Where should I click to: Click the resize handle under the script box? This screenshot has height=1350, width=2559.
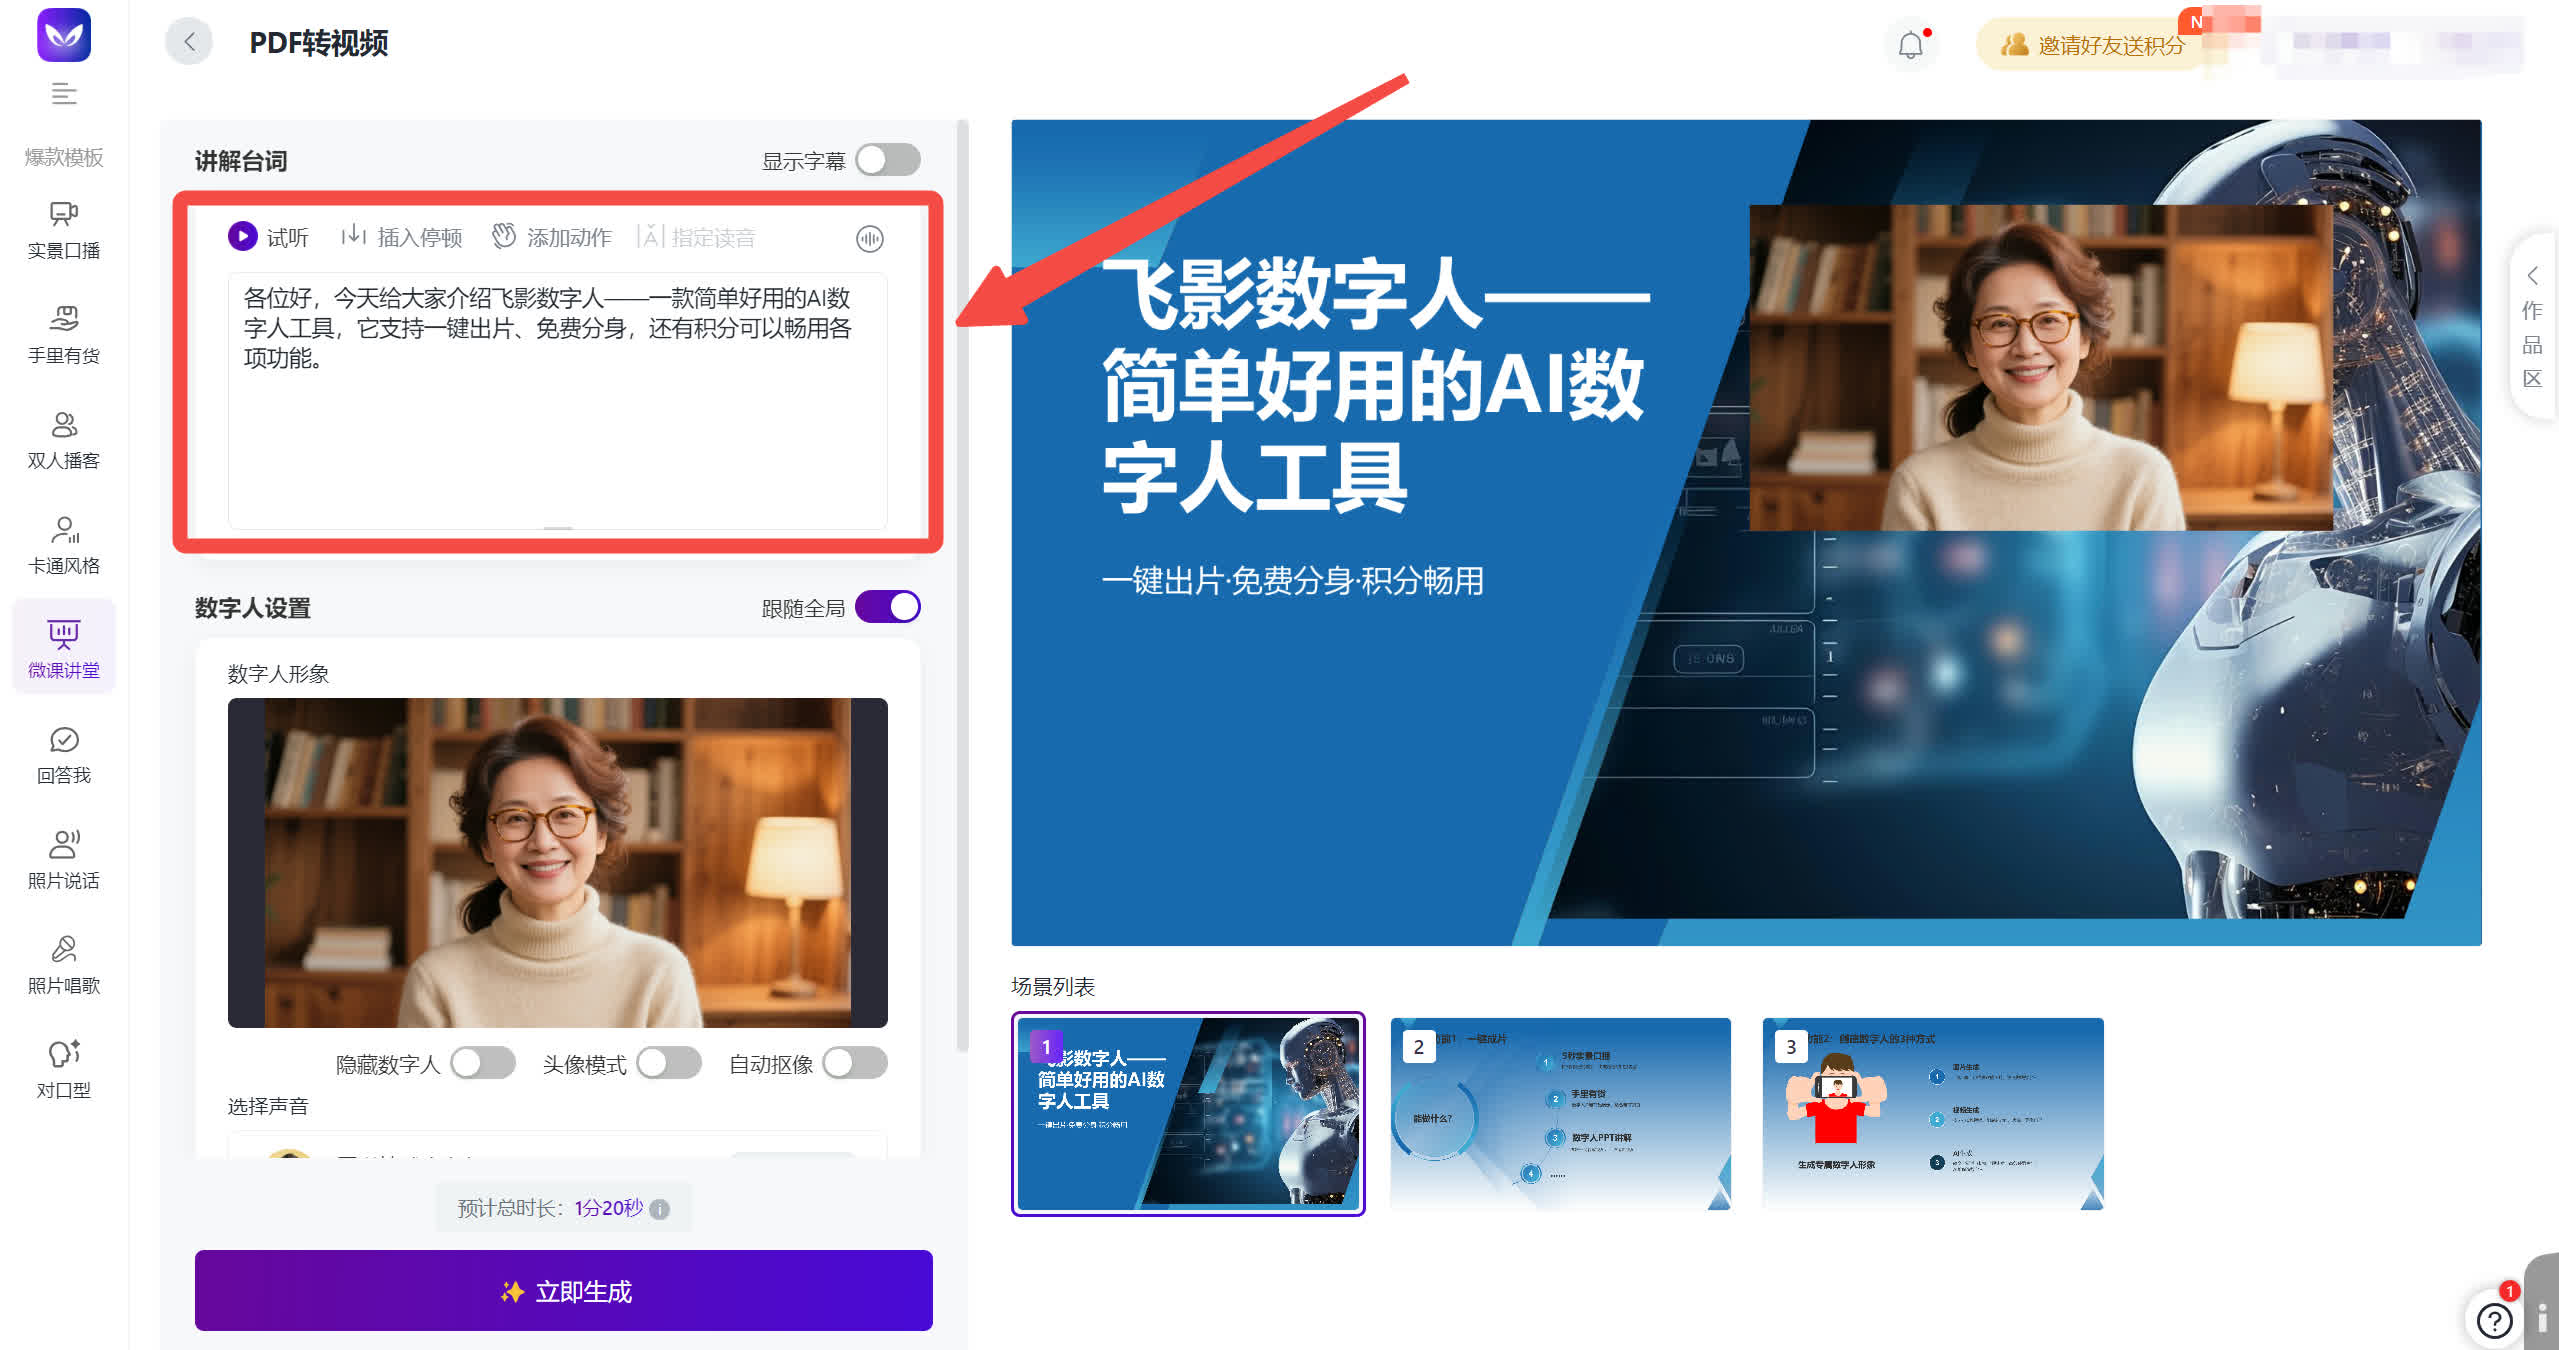[558, 527]
